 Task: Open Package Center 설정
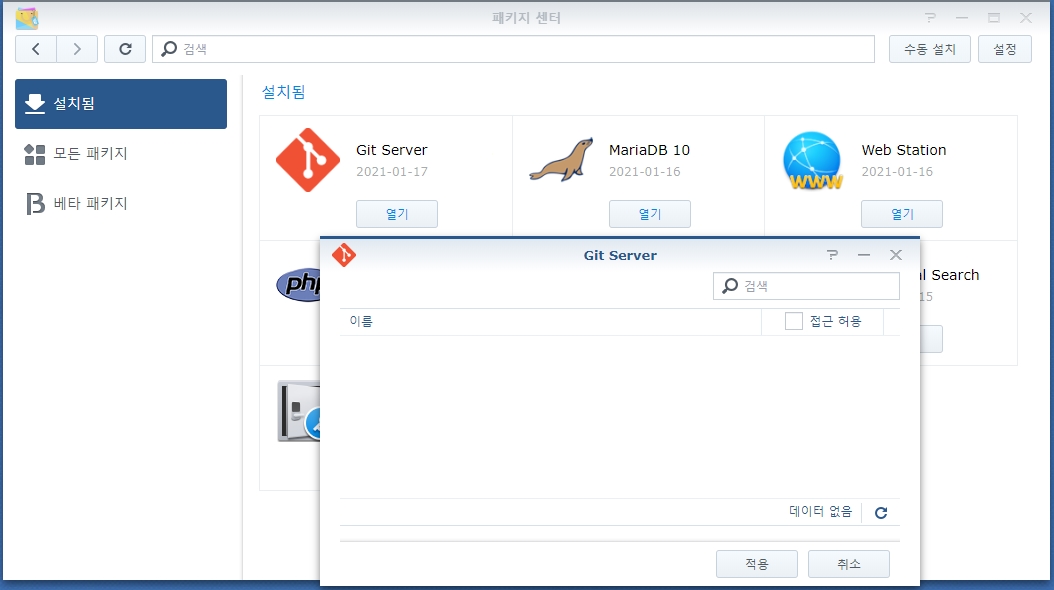[1004, 49]
